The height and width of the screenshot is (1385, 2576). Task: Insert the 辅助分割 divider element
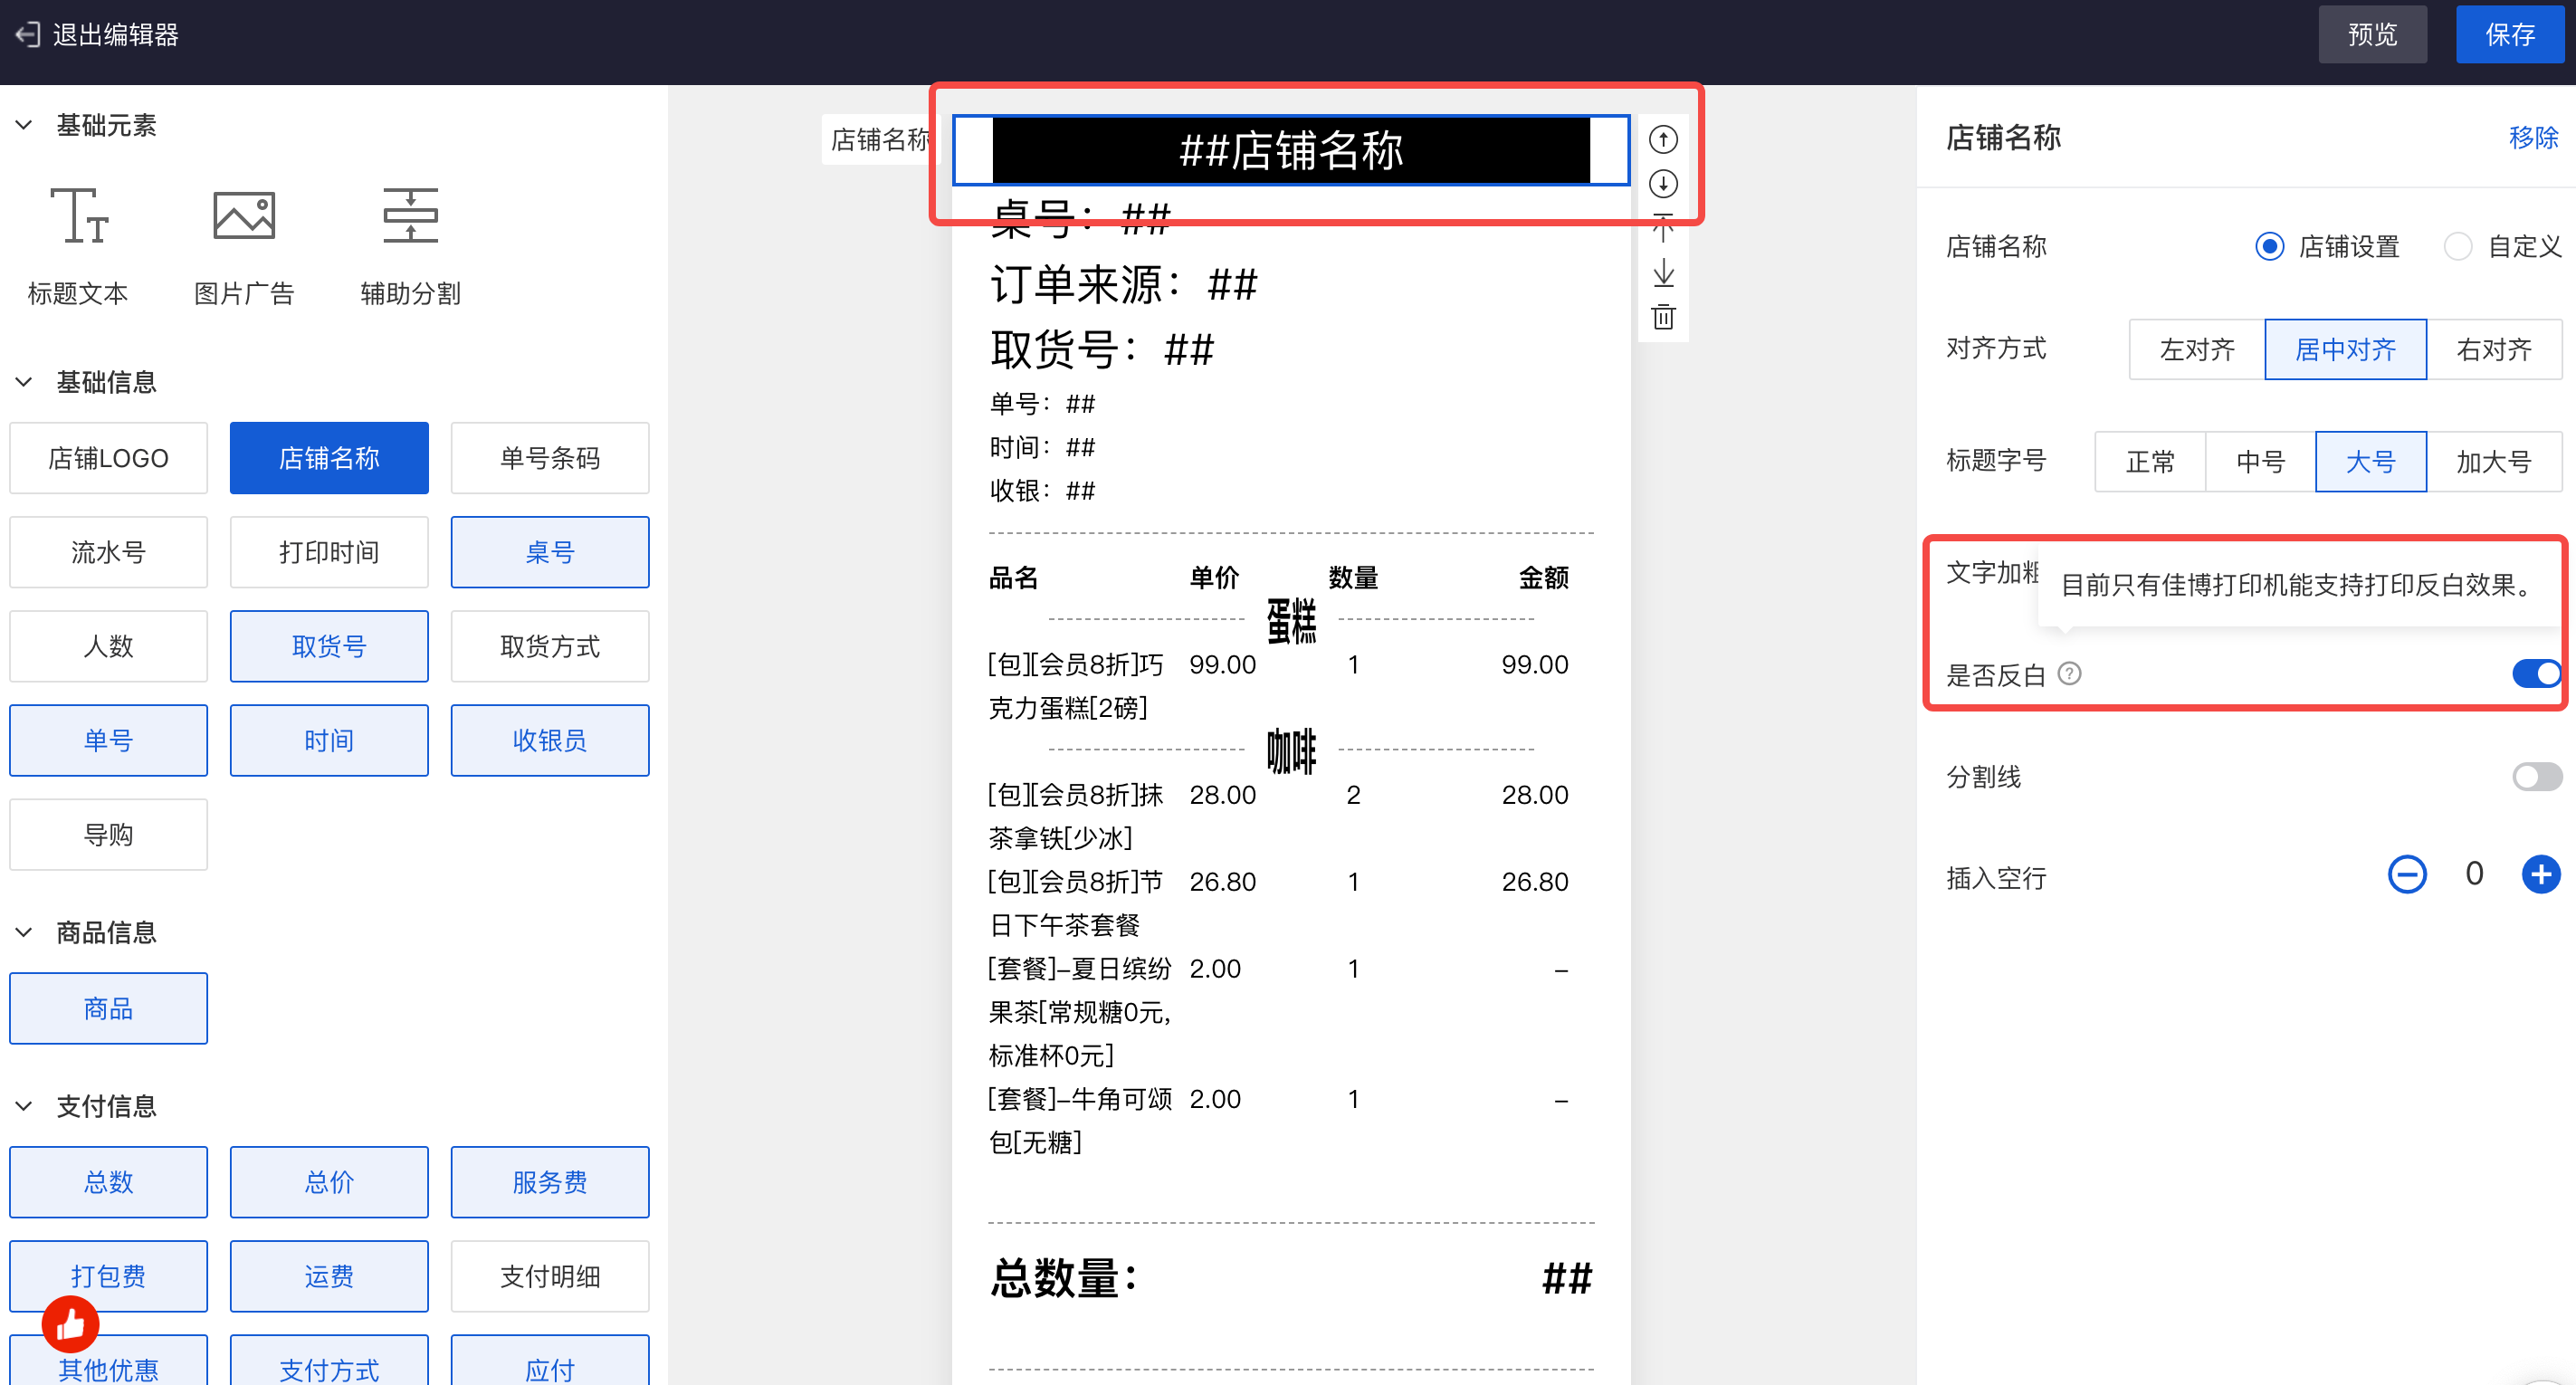(x=410, y=215)
